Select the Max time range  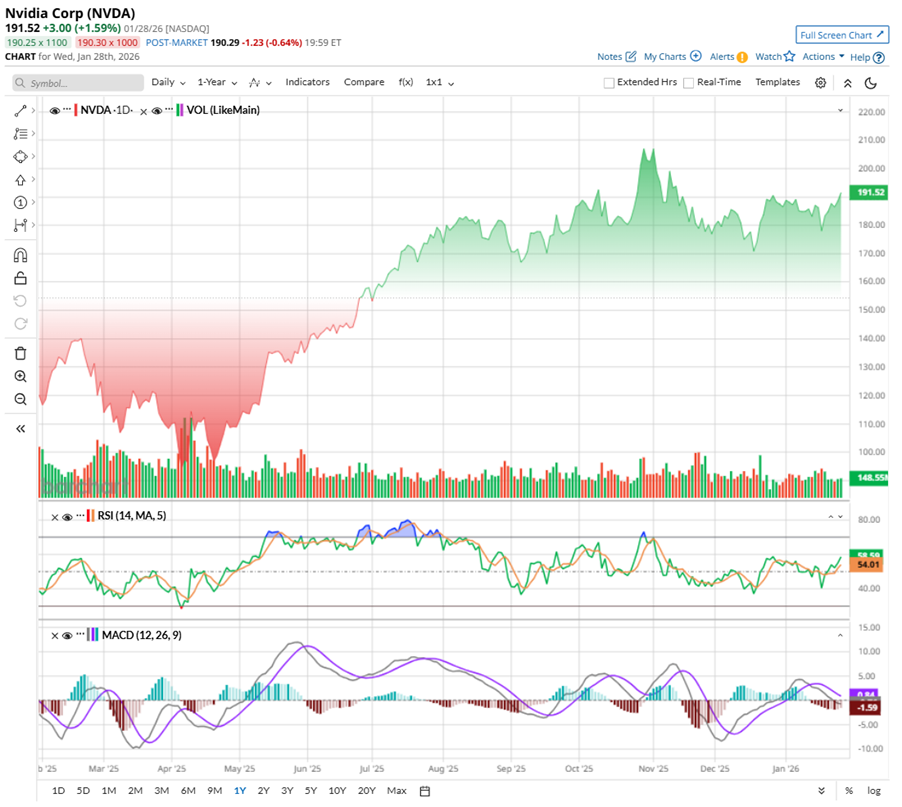[396, 791]
